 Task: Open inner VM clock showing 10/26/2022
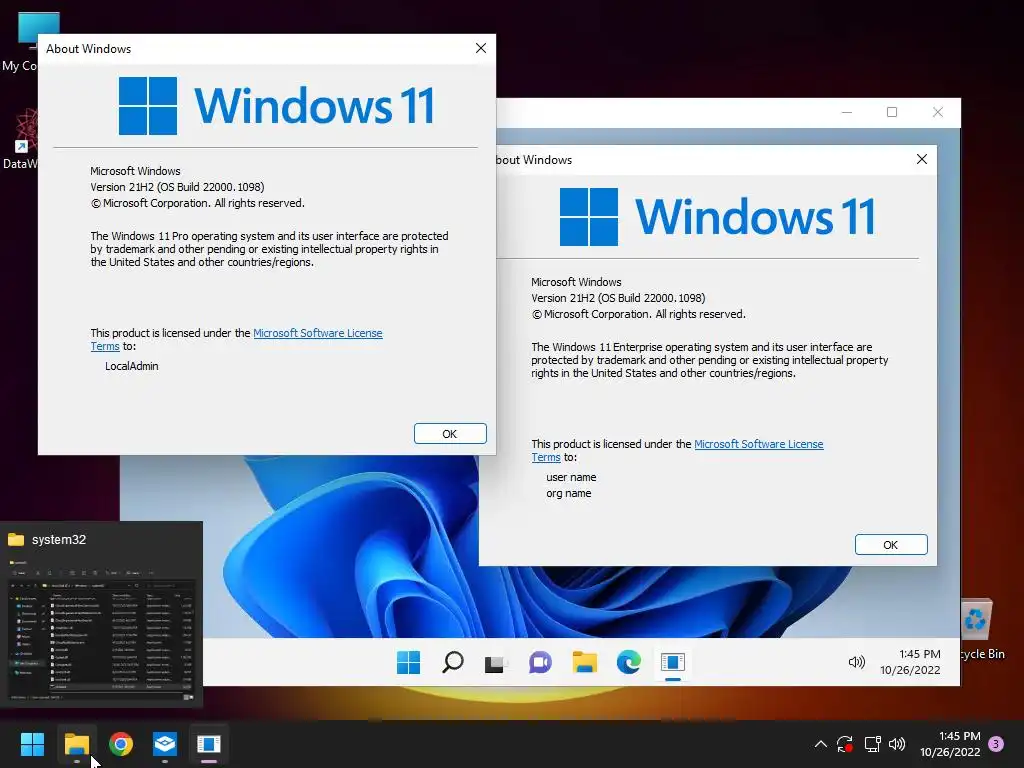(x=910, y=662)
